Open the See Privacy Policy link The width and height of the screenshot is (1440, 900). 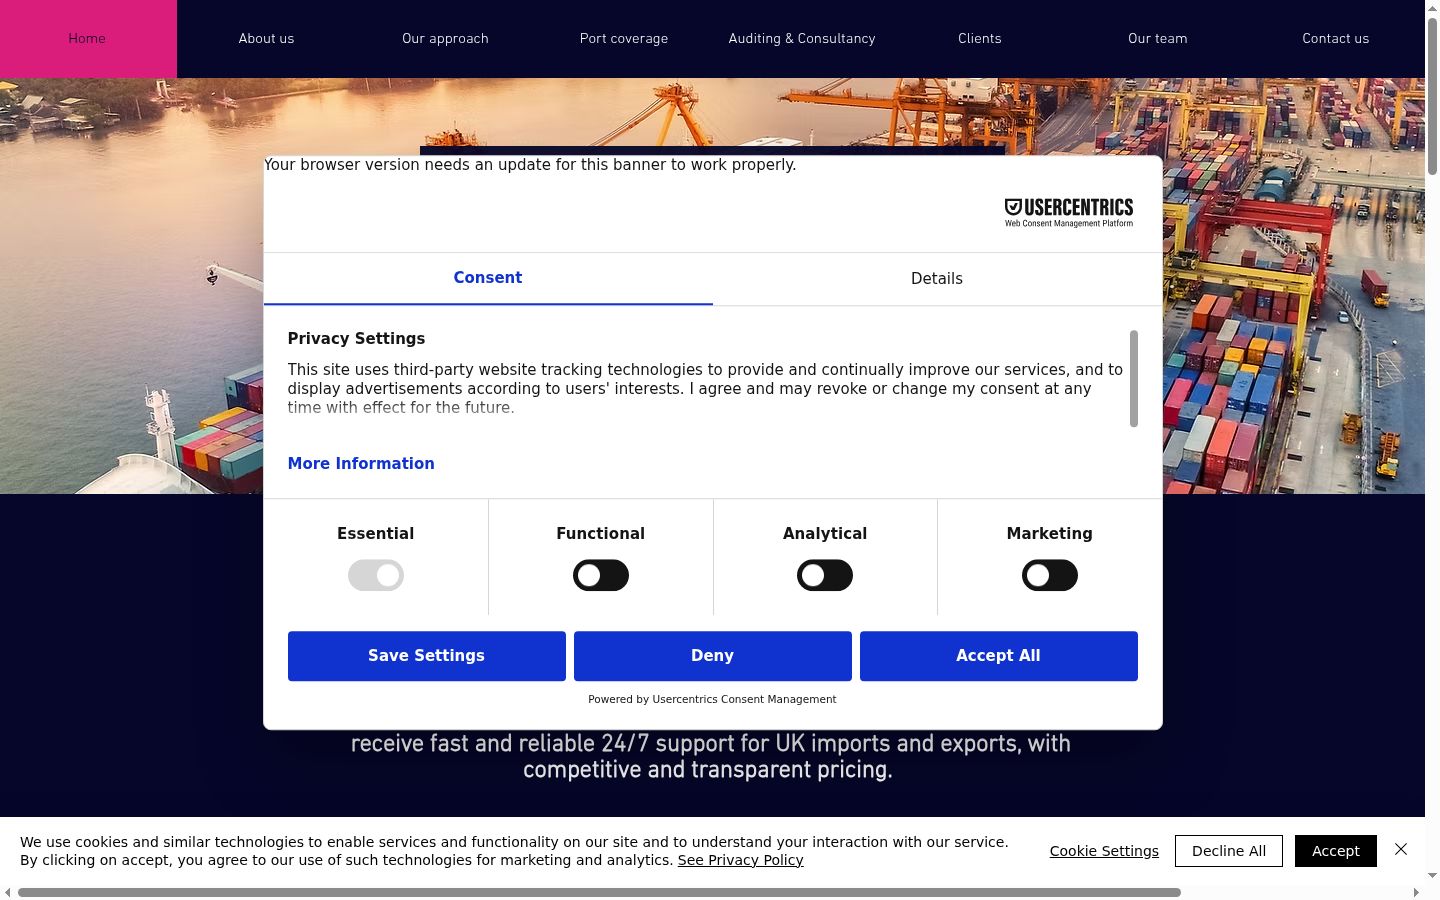[741, 860]
